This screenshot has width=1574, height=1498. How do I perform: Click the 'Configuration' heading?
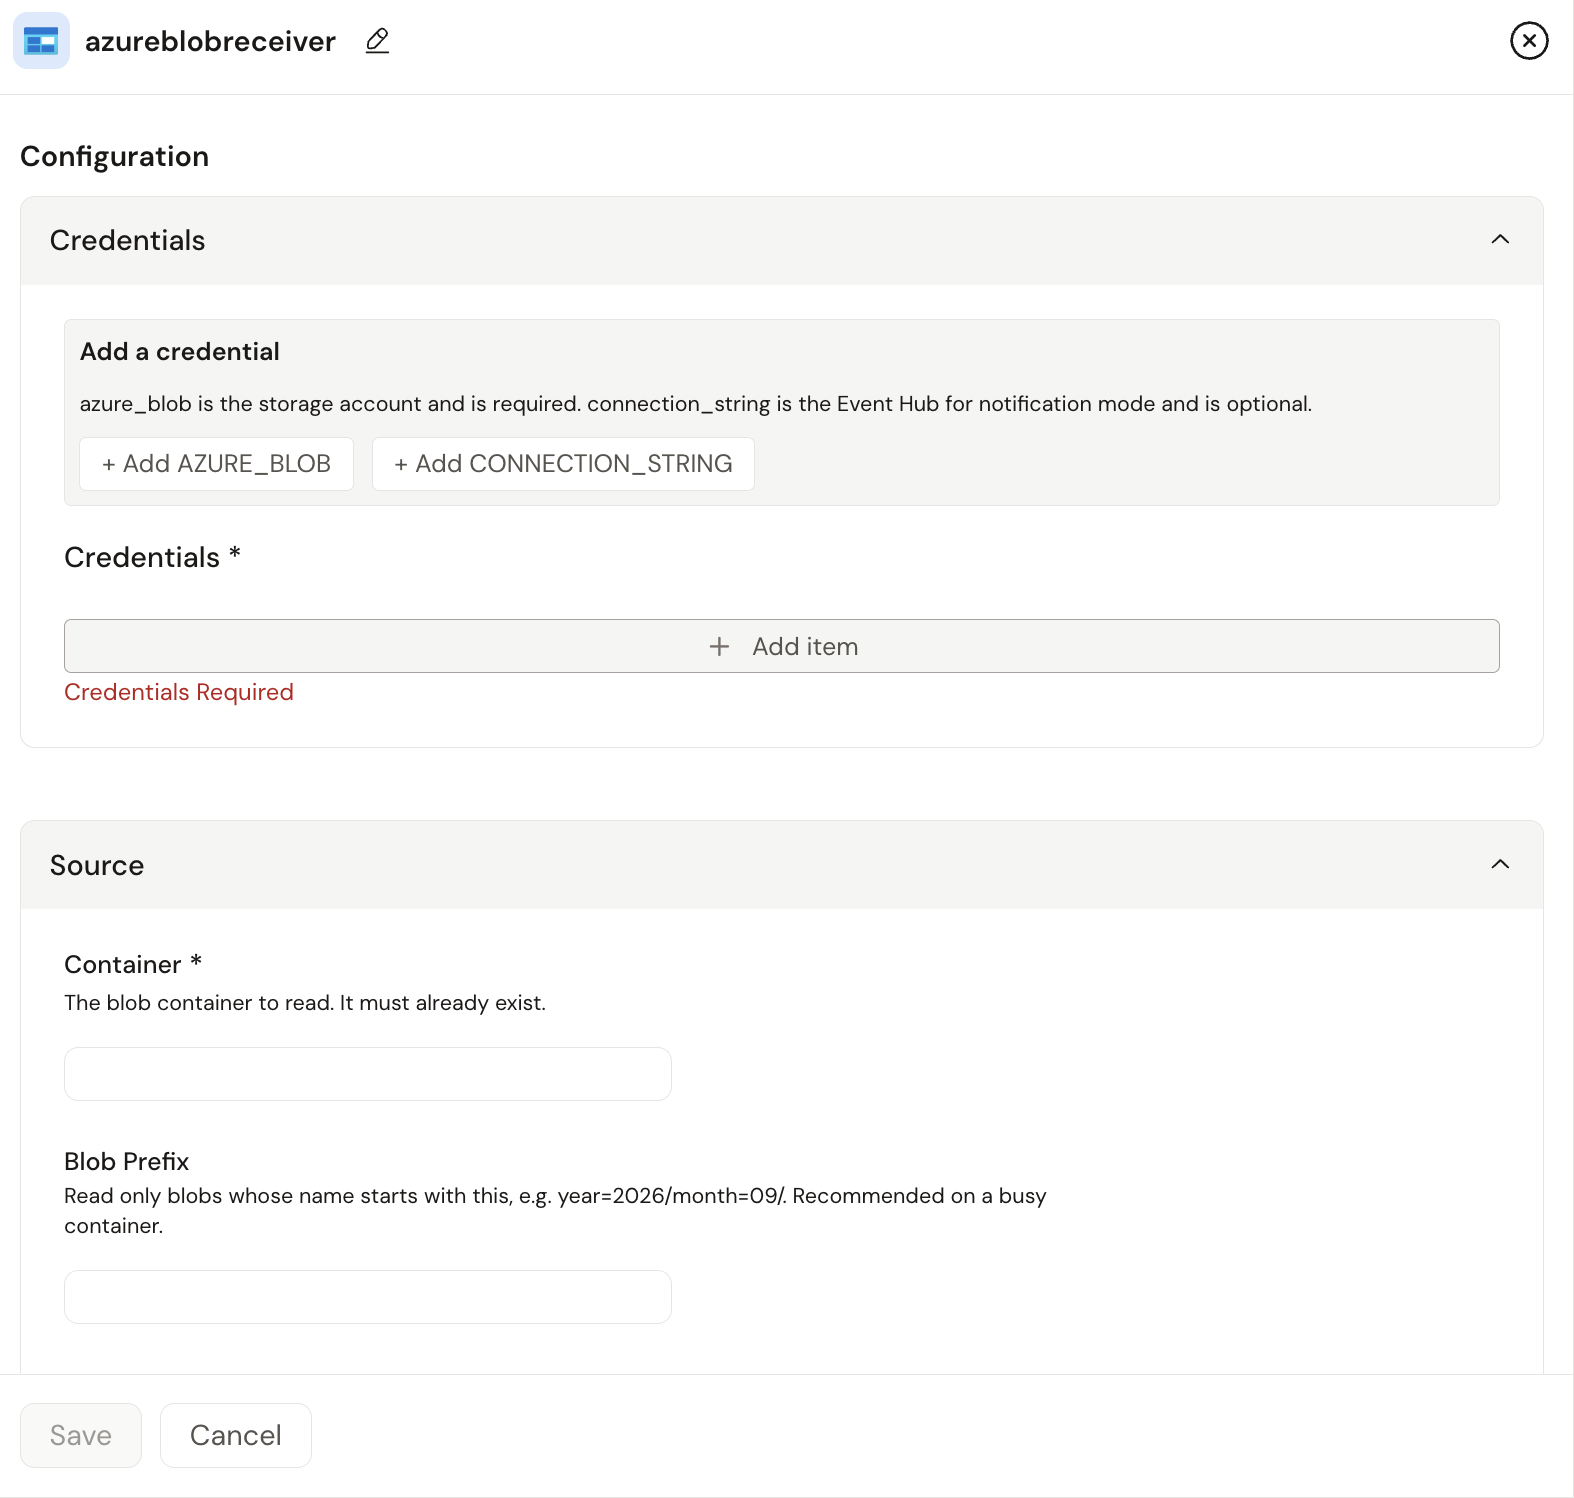point(115,156)
